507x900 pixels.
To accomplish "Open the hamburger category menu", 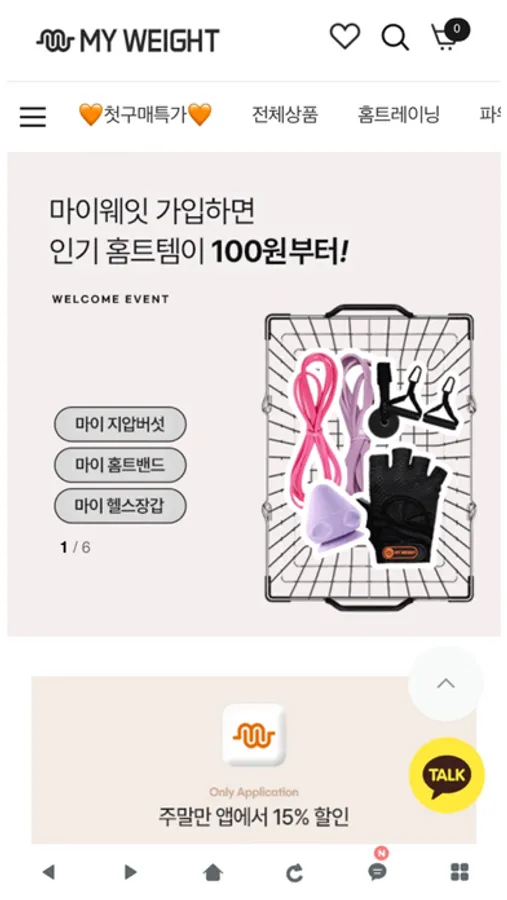I will 33,117.
